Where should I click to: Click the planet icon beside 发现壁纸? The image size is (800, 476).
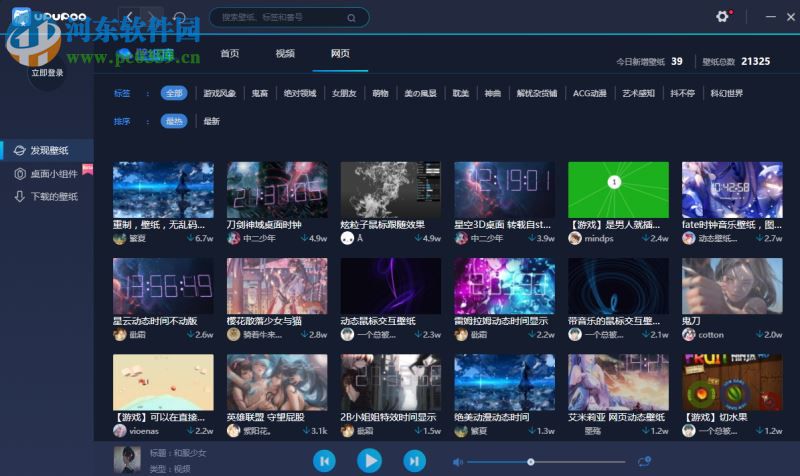point(19,150)
